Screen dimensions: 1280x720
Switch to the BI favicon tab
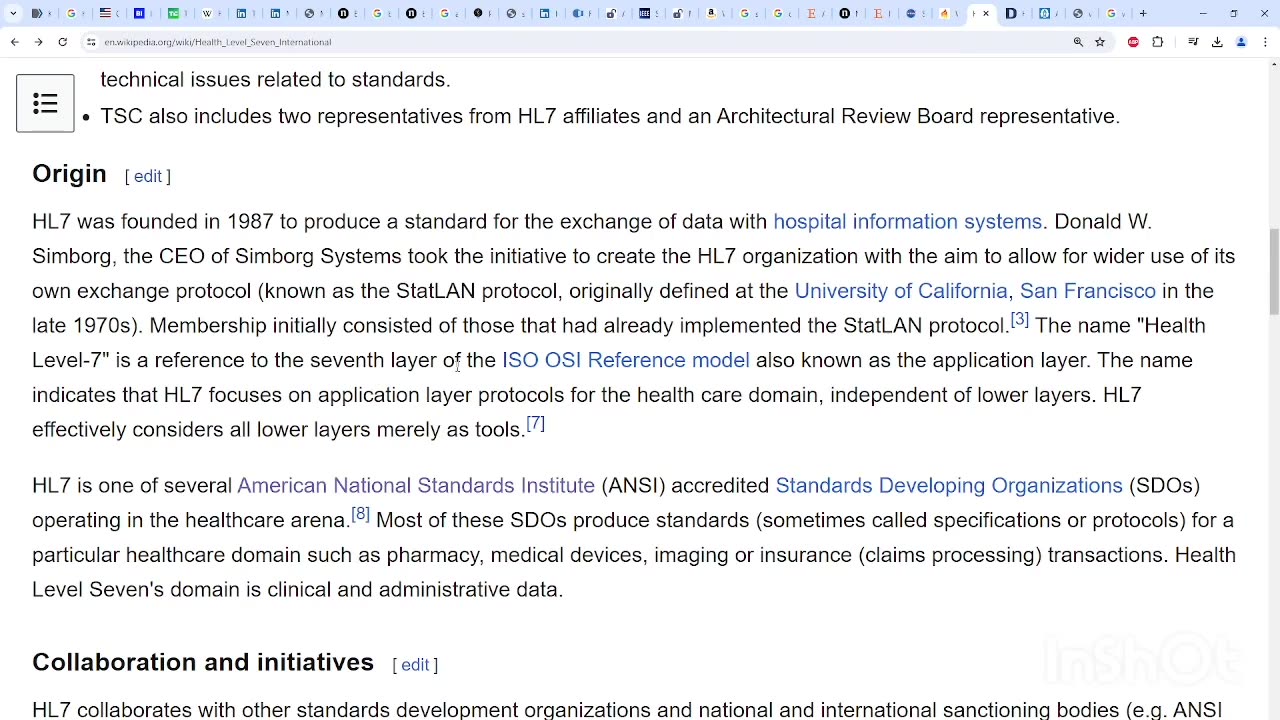[x=139, y=13]
